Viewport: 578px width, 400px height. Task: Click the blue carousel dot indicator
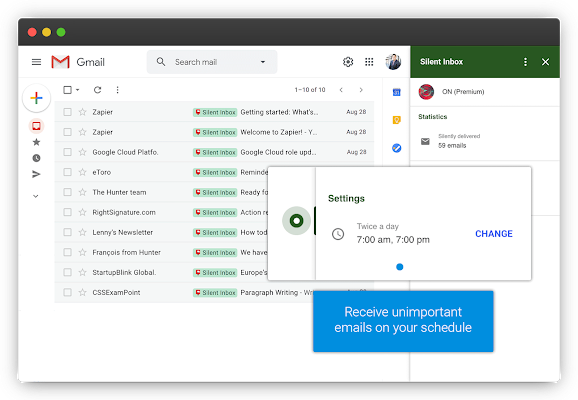[x=399, y=267]
